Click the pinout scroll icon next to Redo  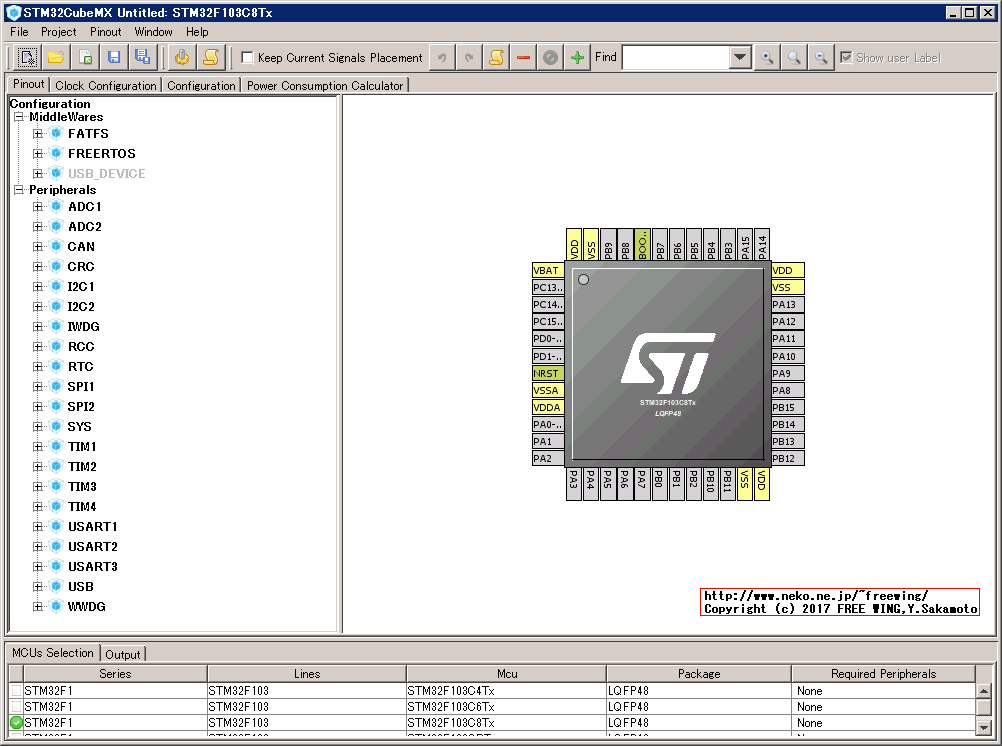click(496, 58)
